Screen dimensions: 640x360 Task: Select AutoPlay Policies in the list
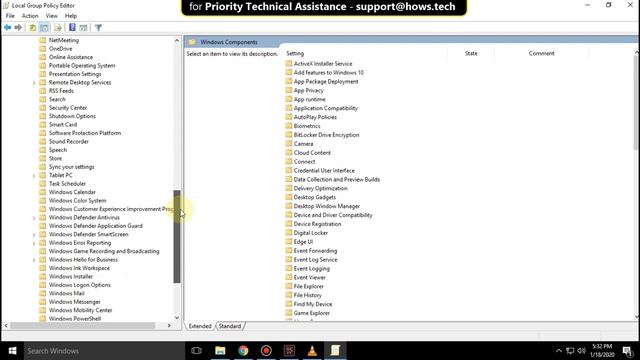pyautogui.click(x=315, y=117)
